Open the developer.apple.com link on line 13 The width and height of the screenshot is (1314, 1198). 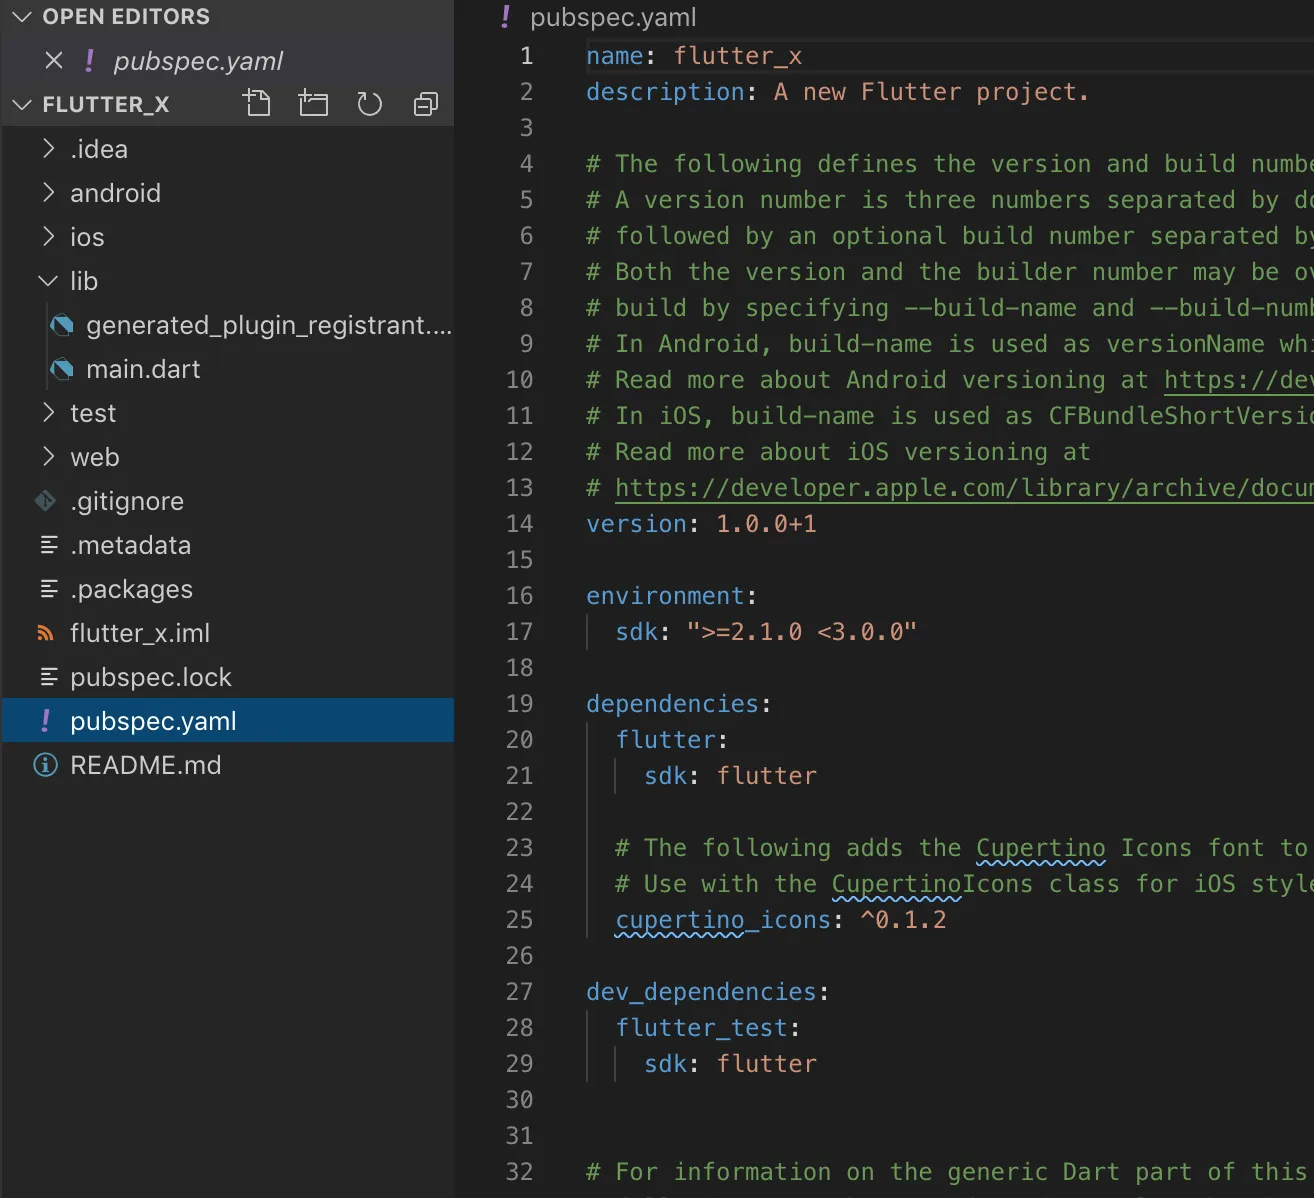[960, 488]
